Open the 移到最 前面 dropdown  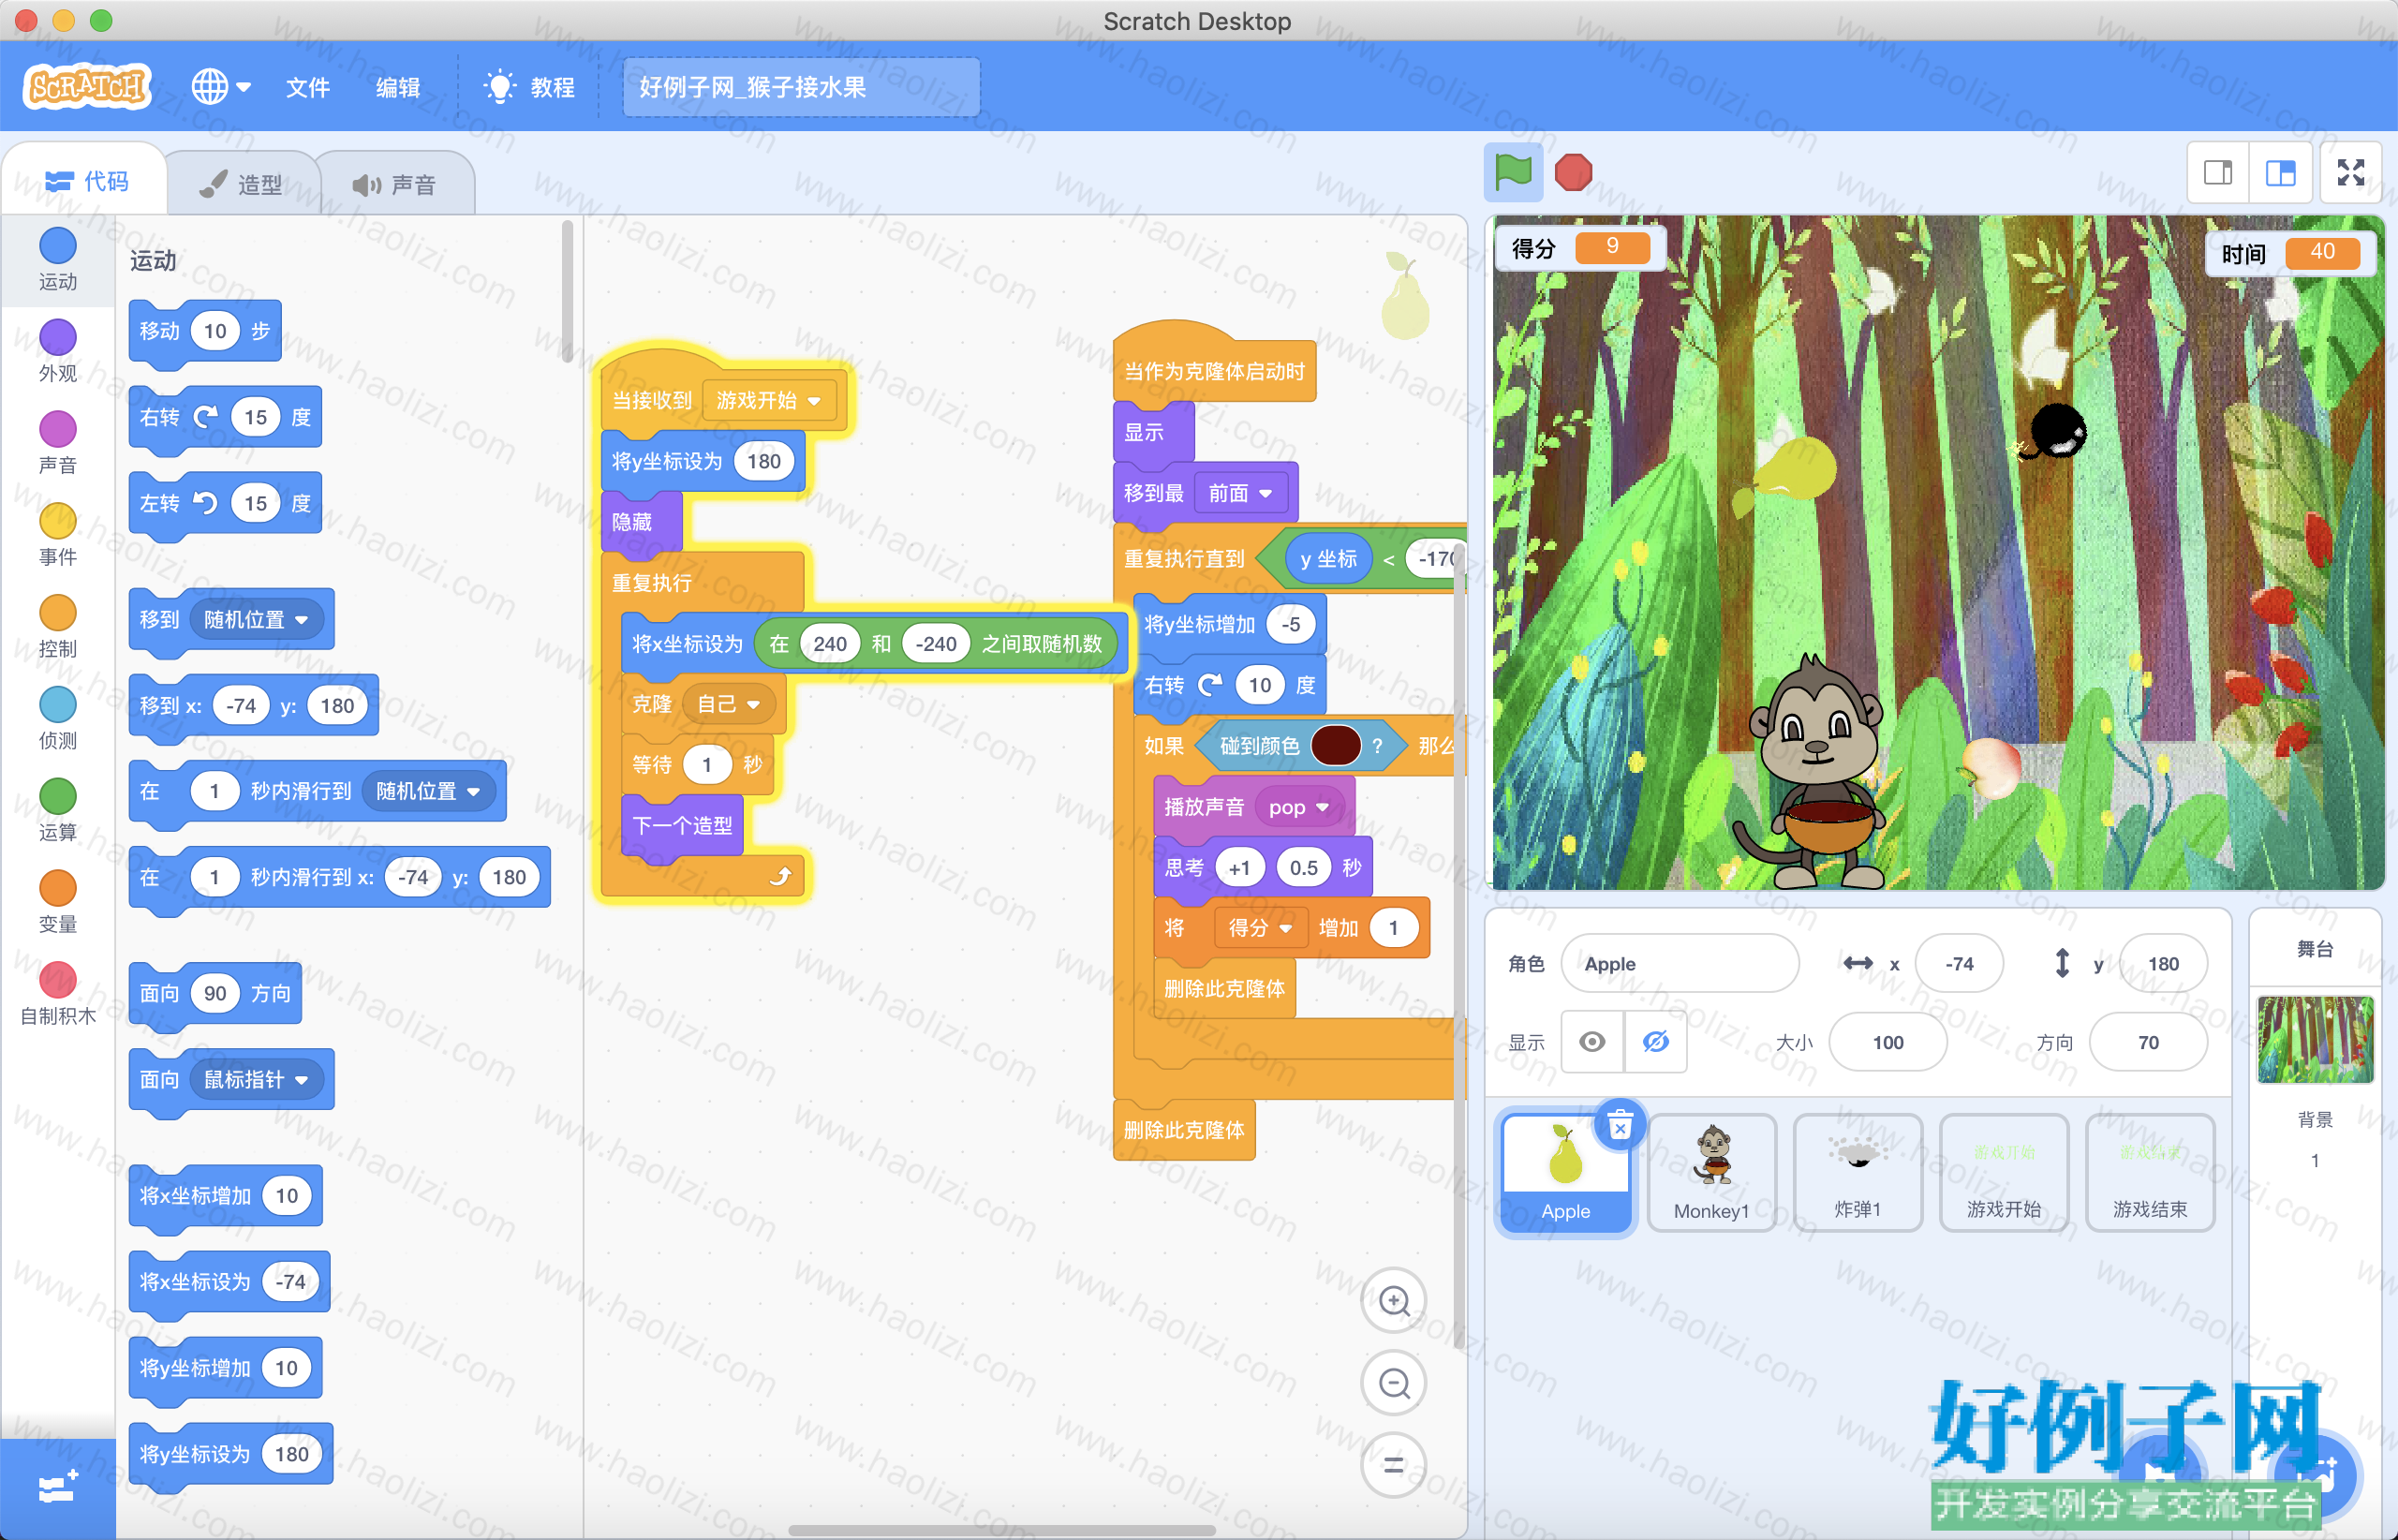[1240, 493]
